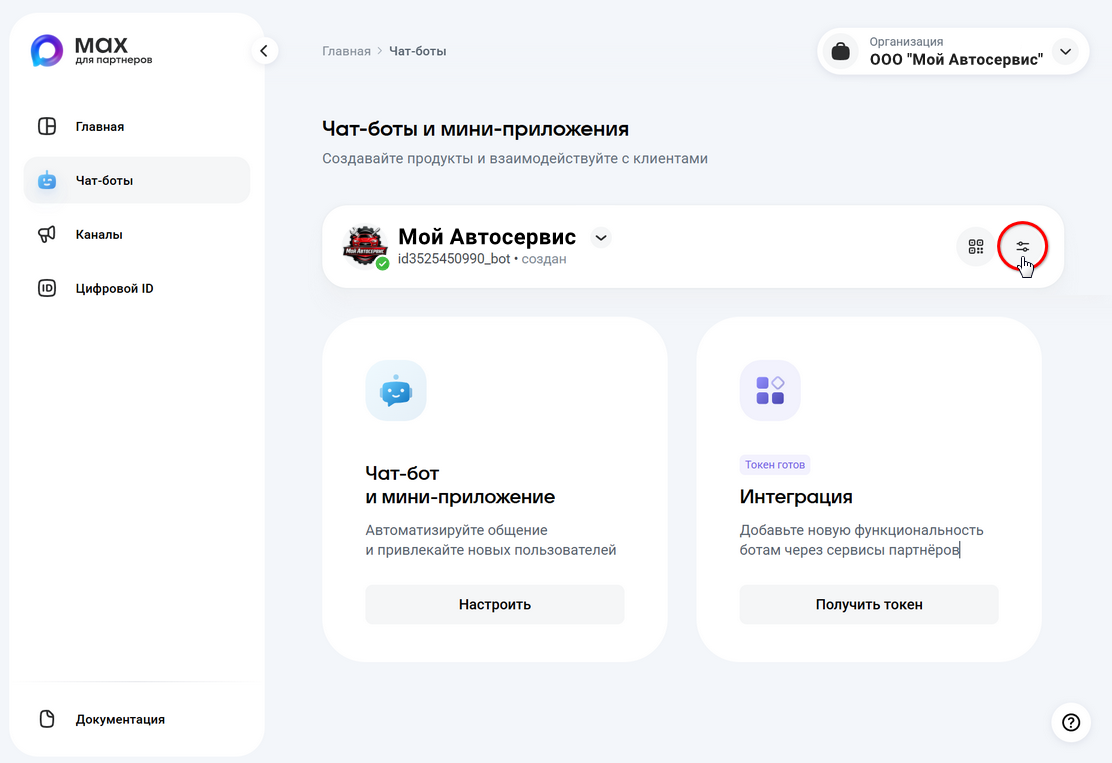1112x763 pixels.
Task: Open Главная via the dashboard icon
Action: (46, 126)
